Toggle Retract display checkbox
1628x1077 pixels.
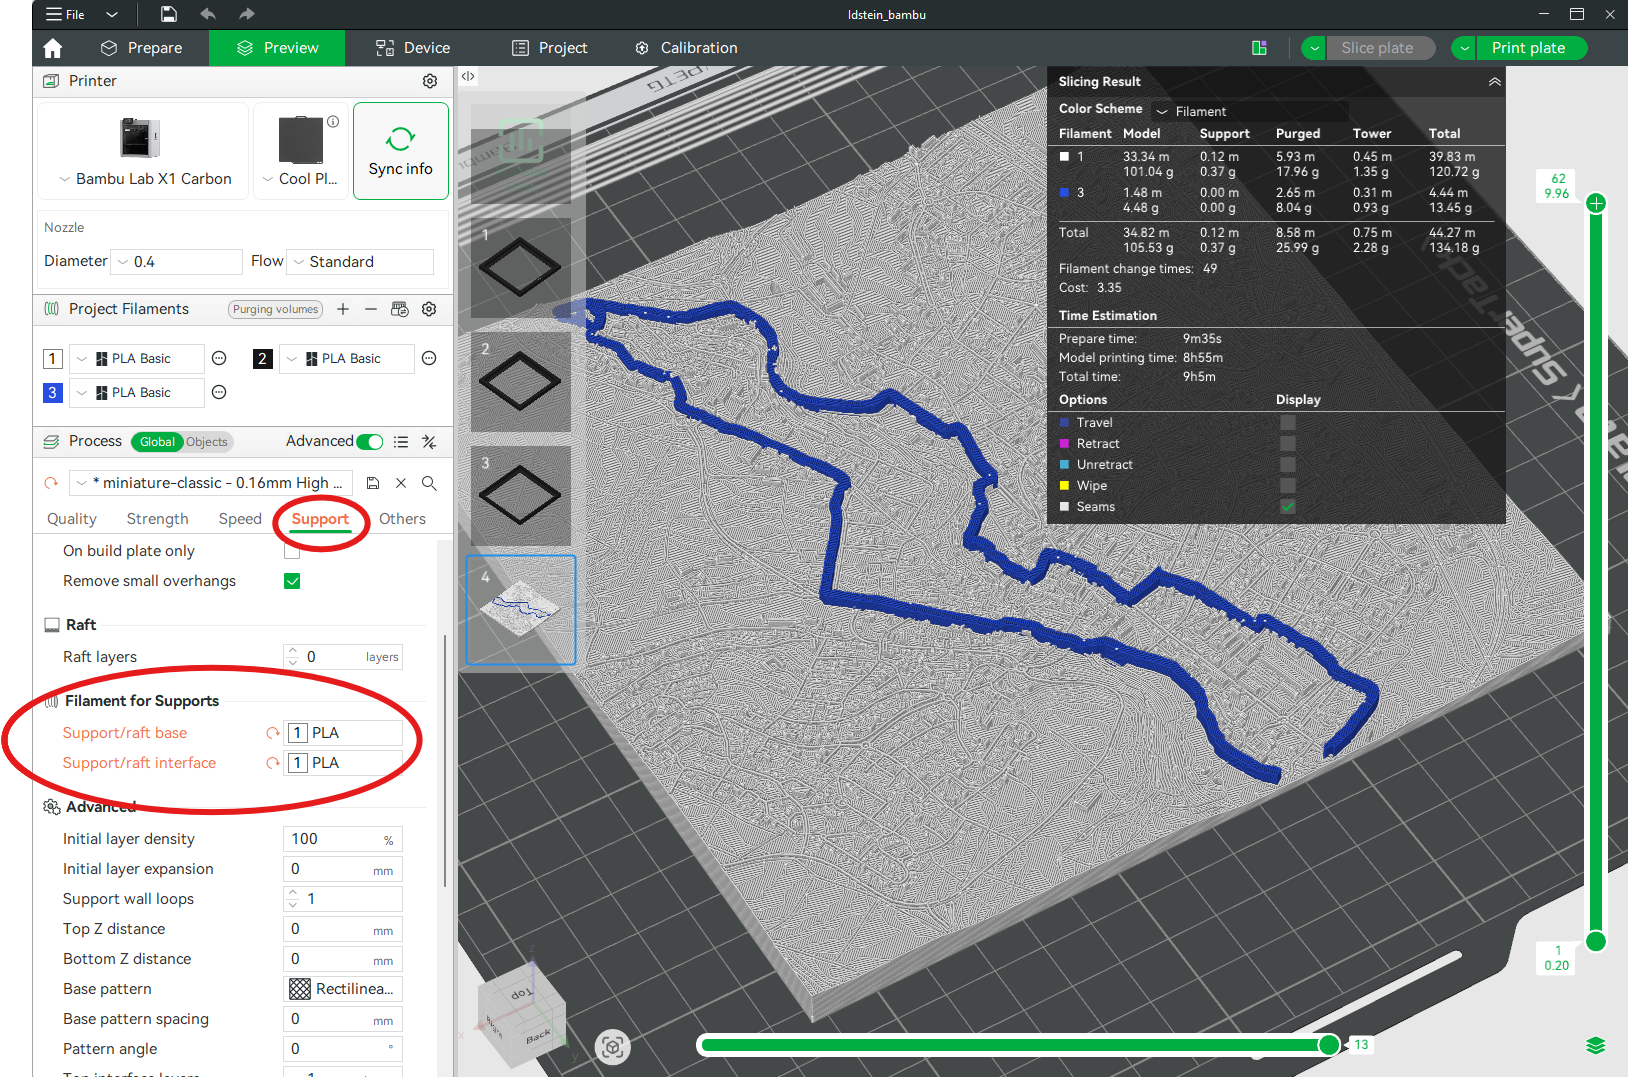pyautogui.click(x=1288, y=444)
